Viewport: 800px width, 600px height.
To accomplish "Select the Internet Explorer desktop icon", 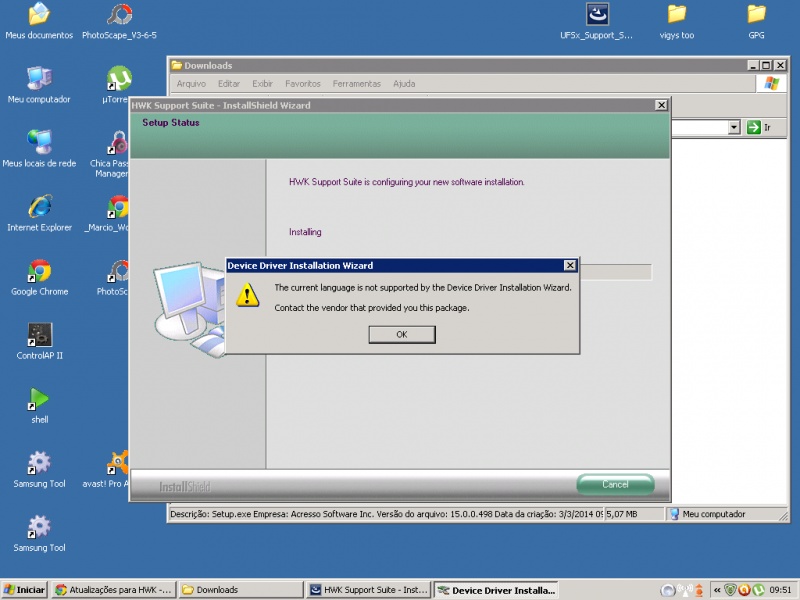I will pos(39,213).
